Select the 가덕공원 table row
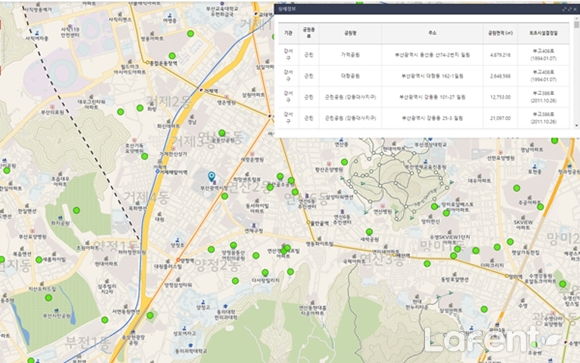The height and width of the screenshot is (363, 580). coord(424,55)
